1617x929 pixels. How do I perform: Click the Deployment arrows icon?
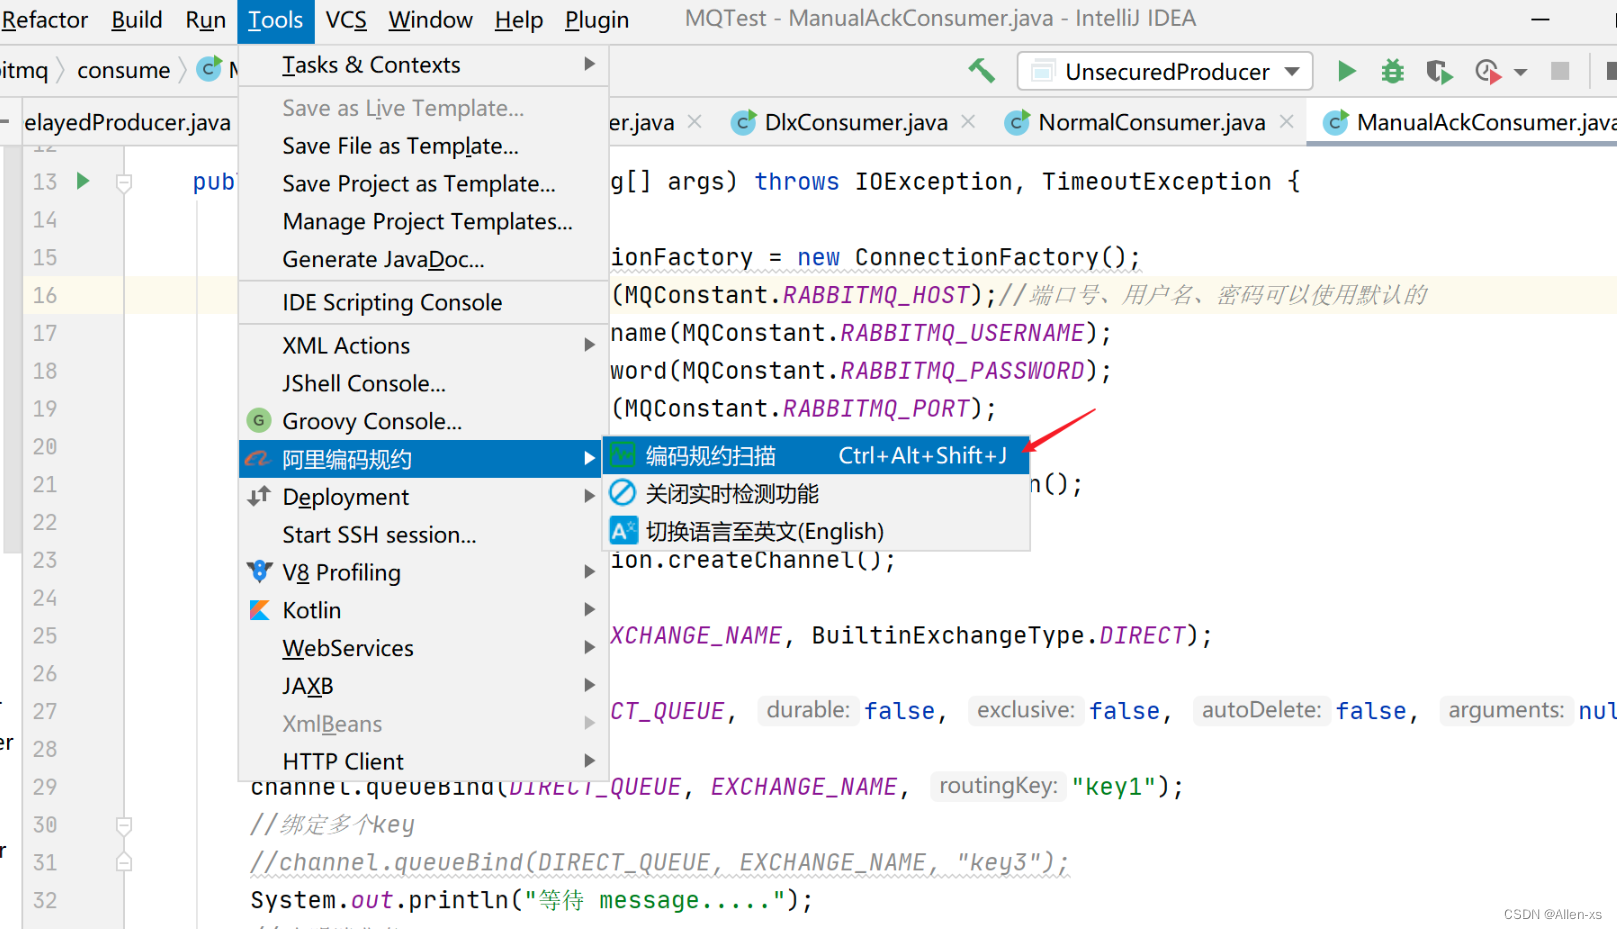click(x=259, y=496)
